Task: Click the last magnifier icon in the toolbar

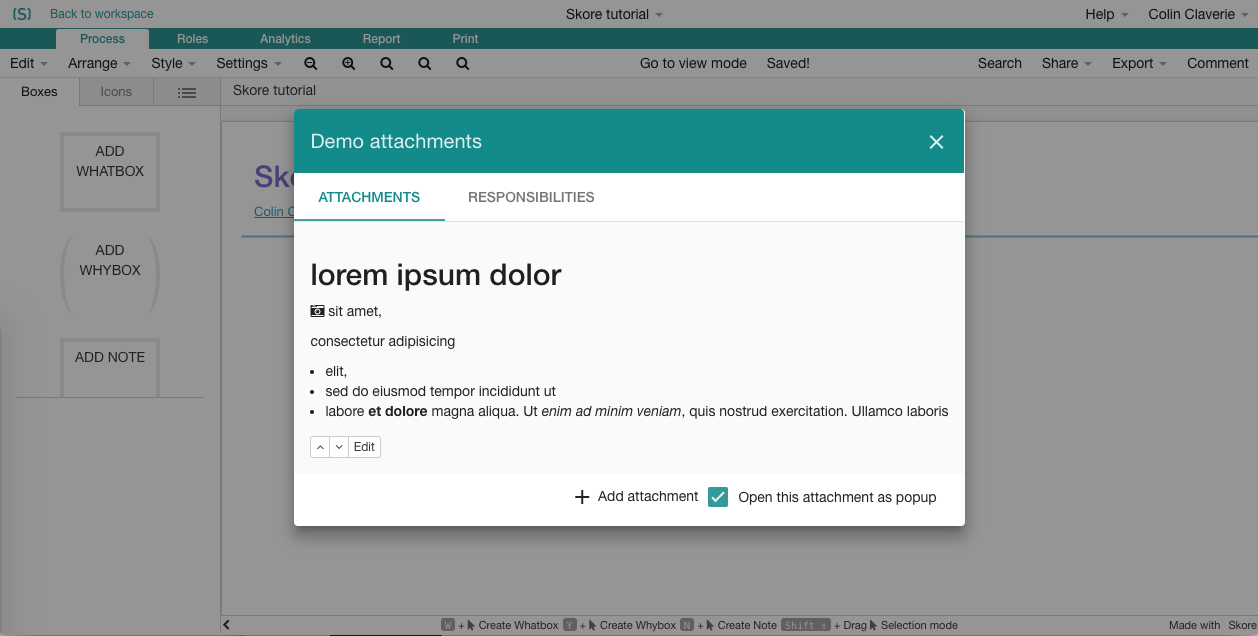Action: pyautogui.click(x=463, y=63)
